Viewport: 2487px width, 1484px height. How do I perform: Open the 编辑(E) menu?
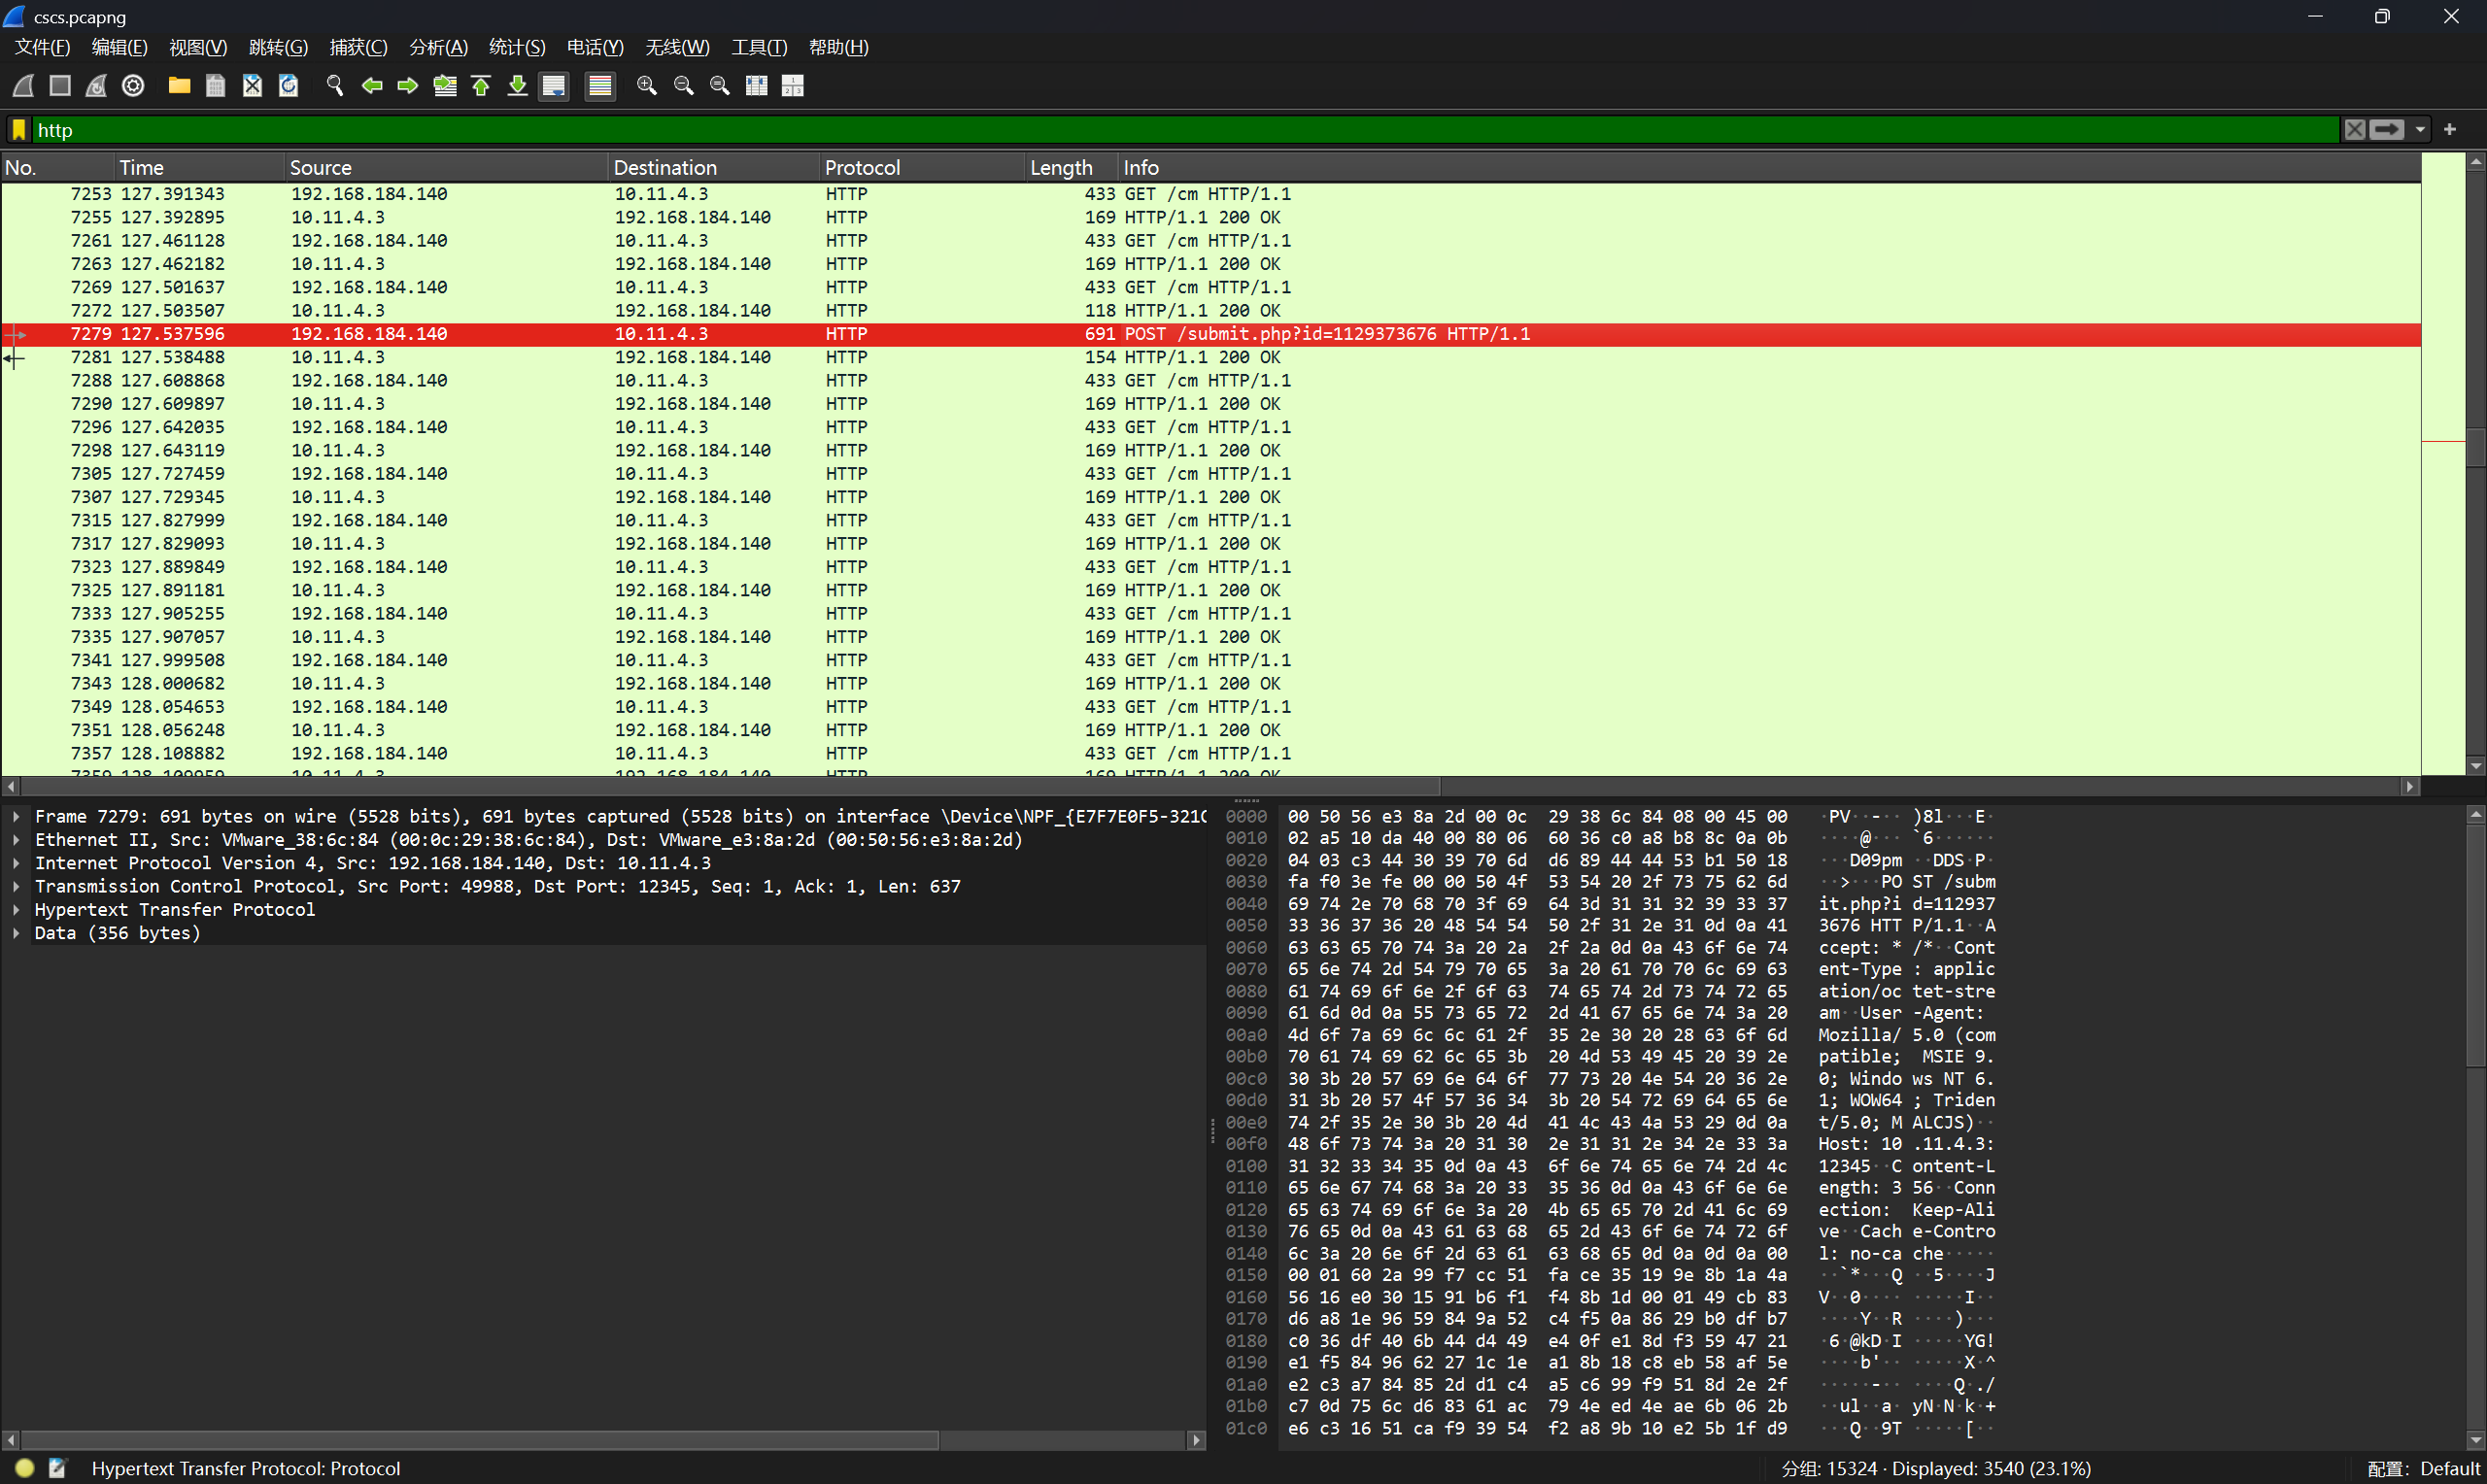click(119, 47)
